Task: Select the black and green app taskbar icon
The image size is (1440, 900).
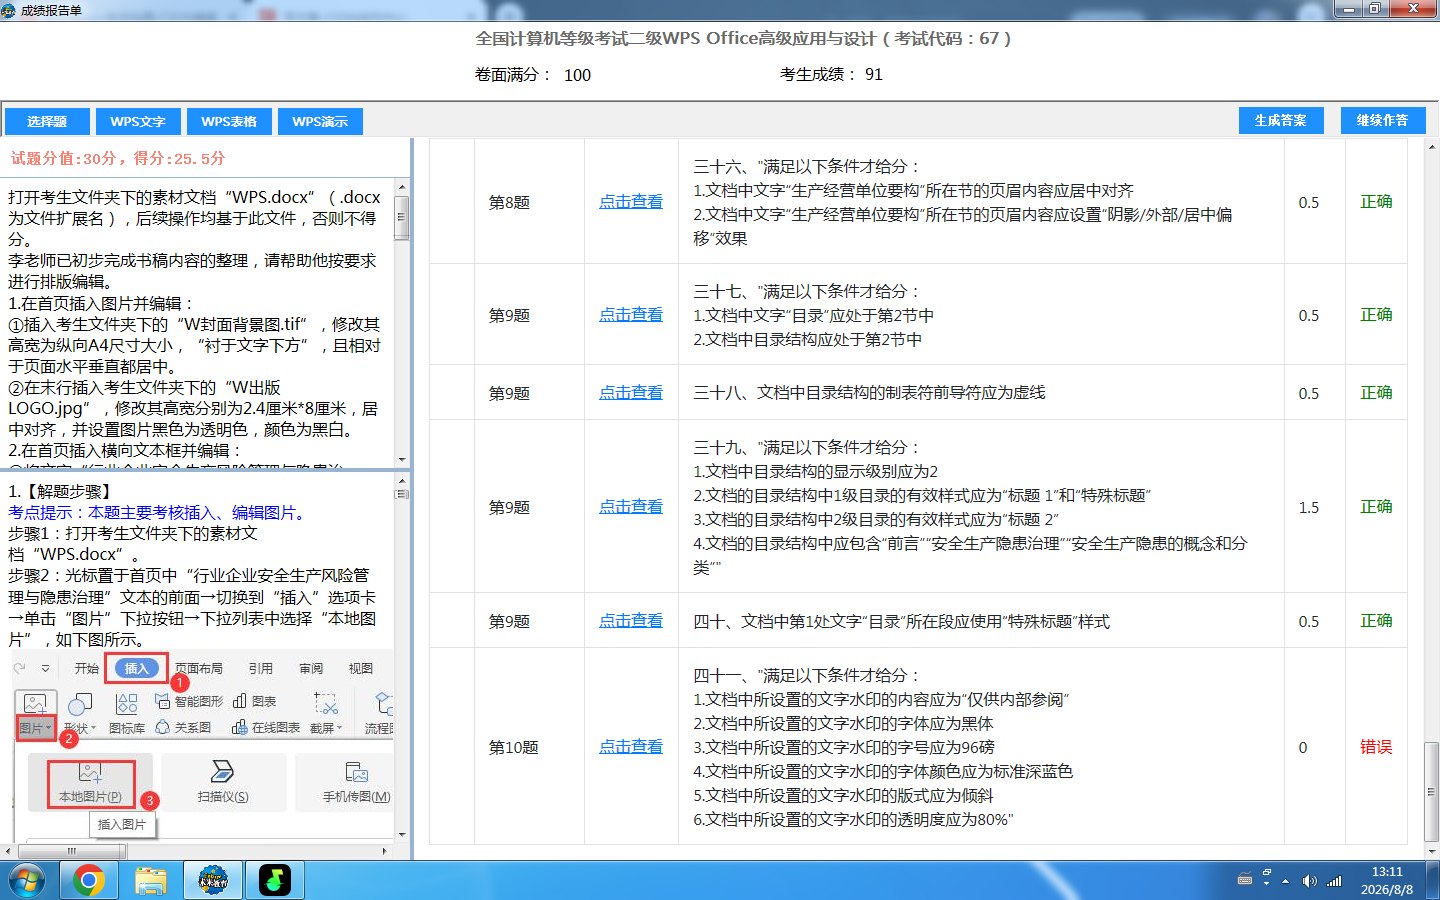Action: [275, 881]
